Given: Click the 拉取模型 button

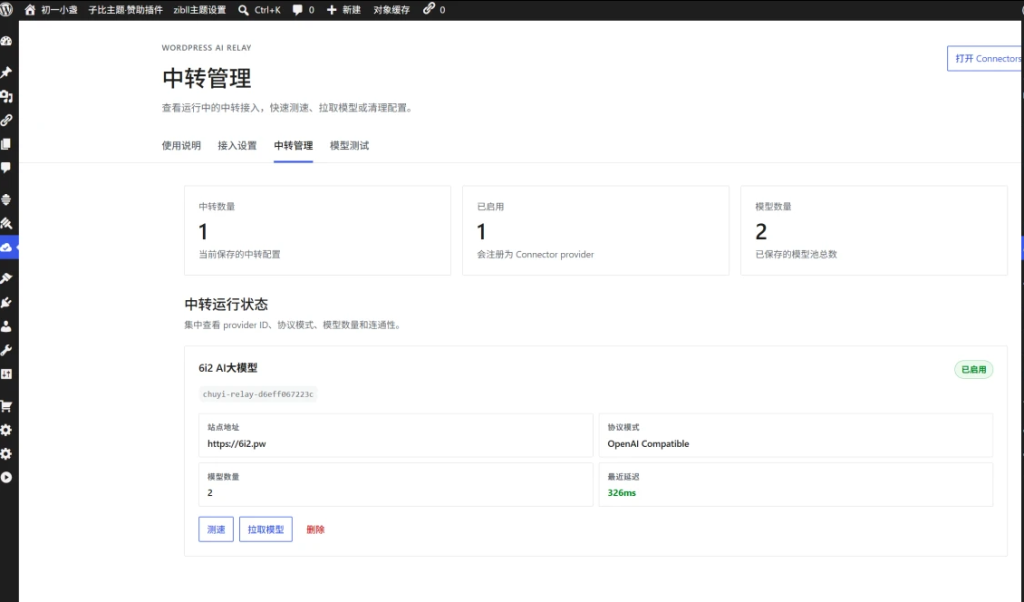Looking at the screenshot, I should click(266, 530).
